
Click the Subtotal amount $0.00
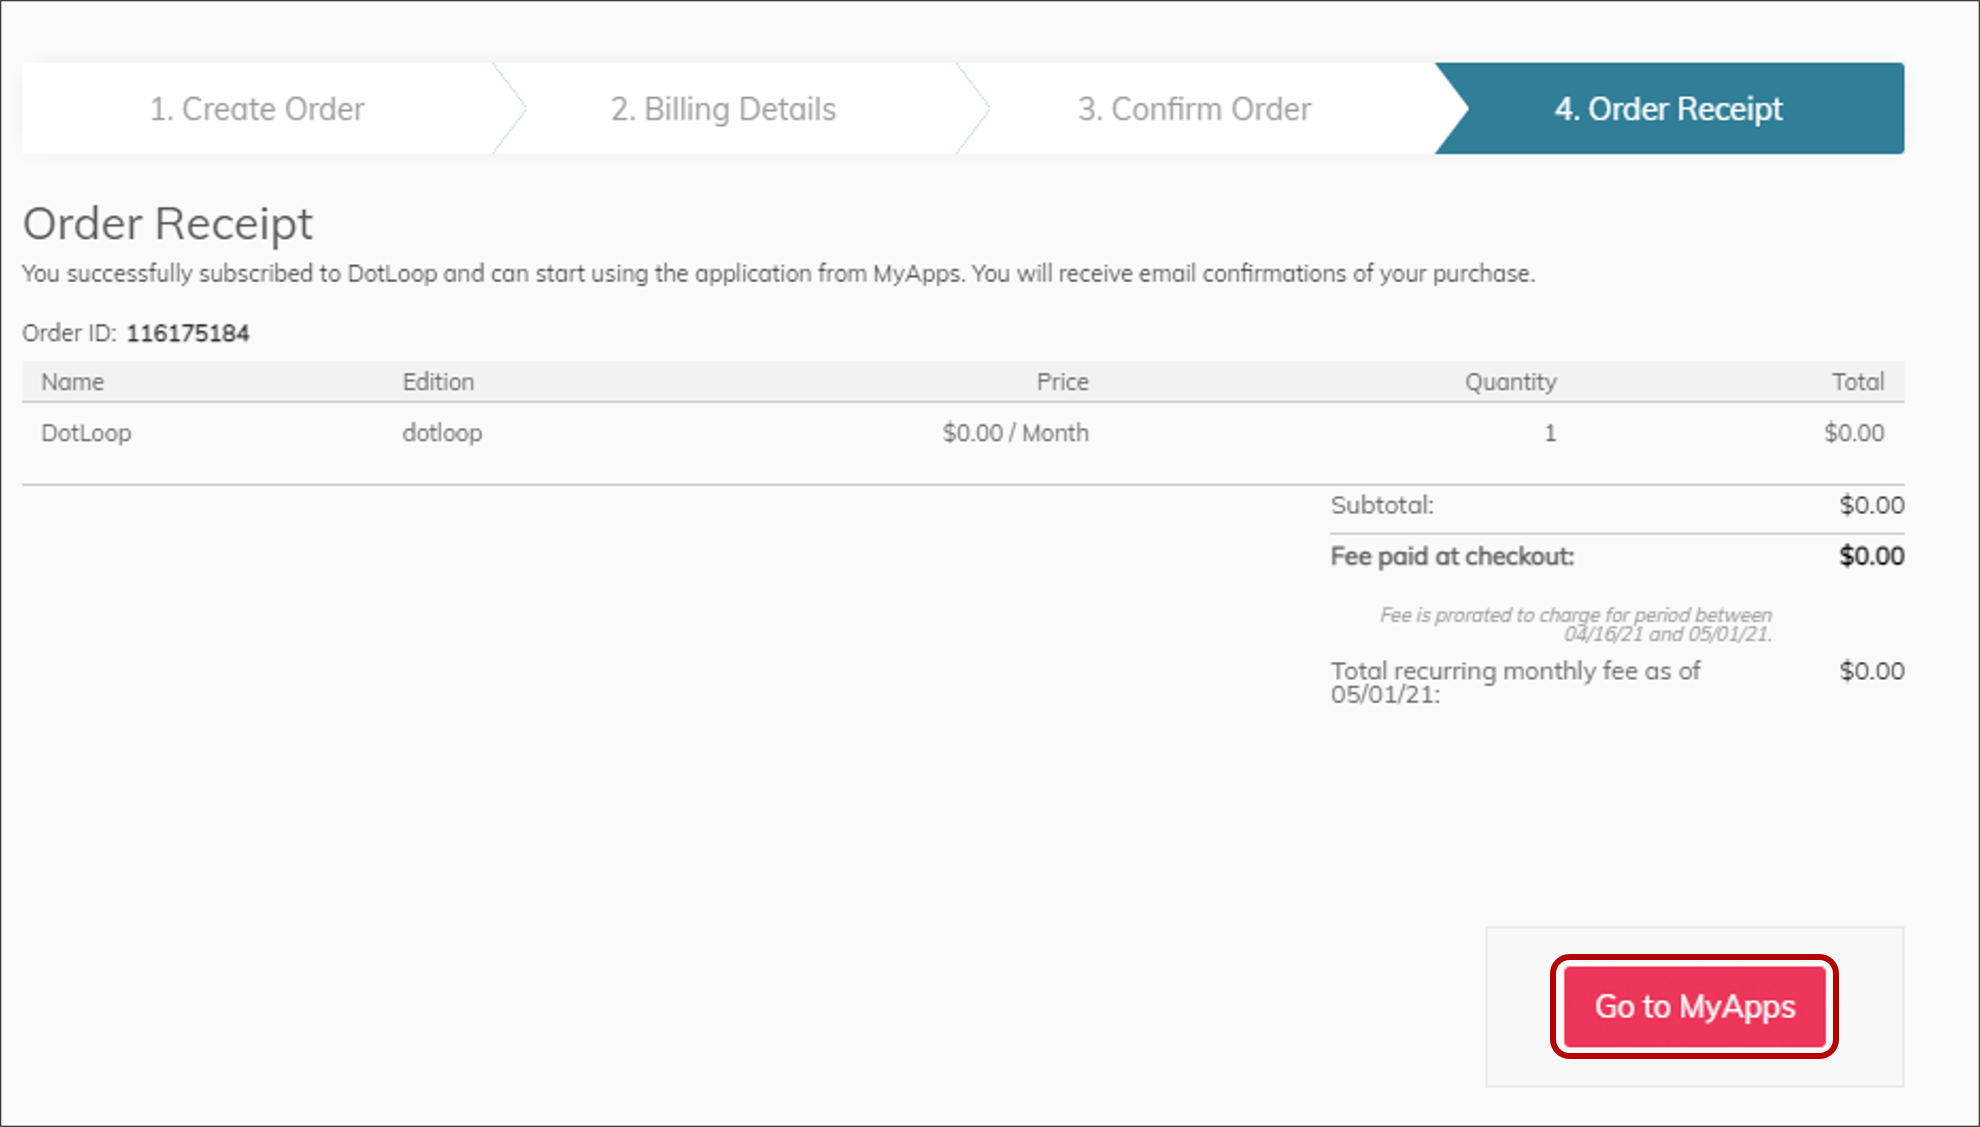(x=1872, y=505)
